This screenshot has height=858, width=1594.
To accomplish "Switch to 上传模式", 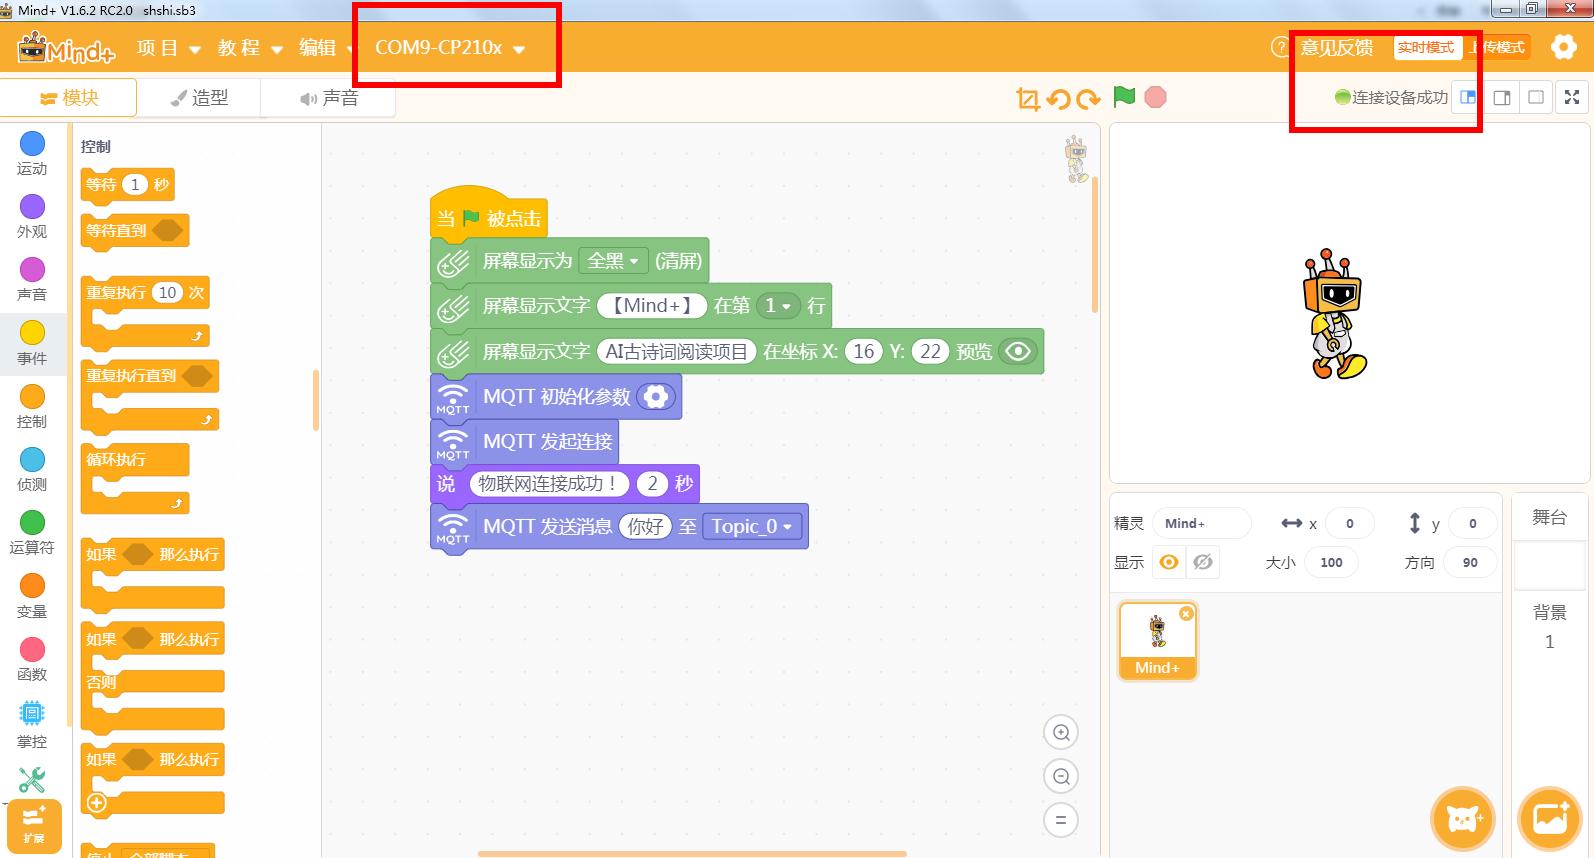I will pos(1497,47).
